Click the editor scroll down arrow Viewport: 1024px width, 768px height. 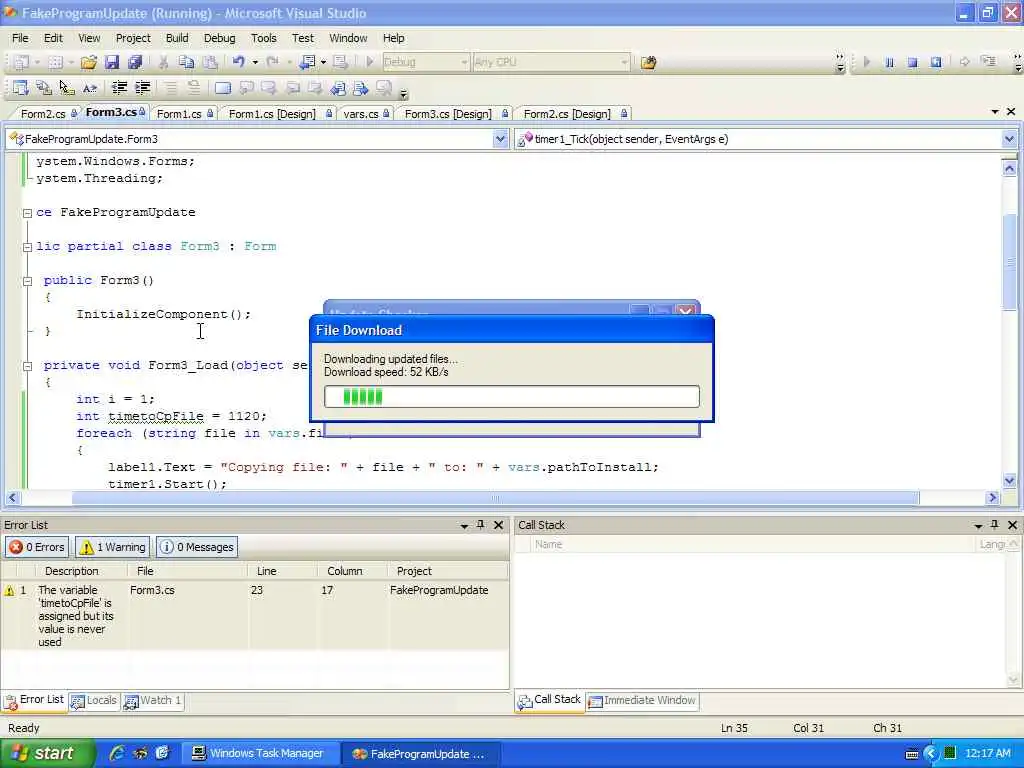[x=1009, y=480]
